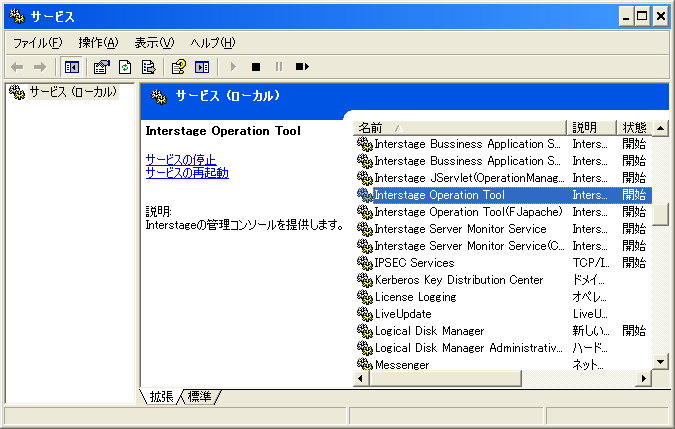
Task: Open the 操作(A) menu
Action: pos(98,43)
